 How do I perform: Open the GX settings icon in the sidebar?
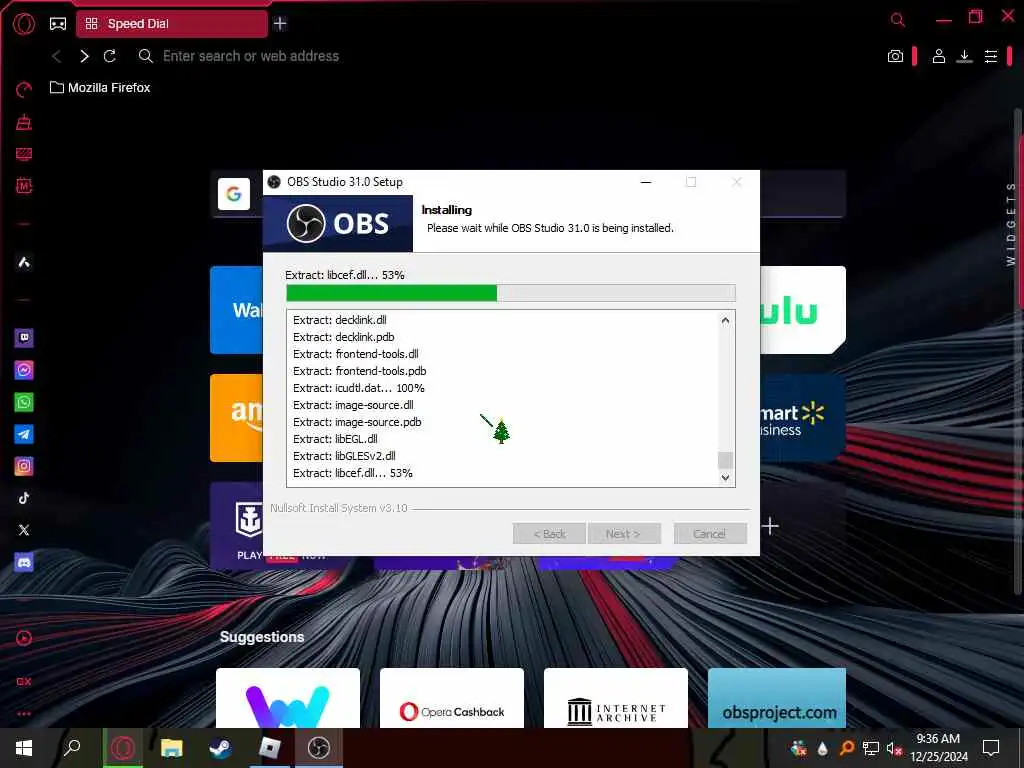(x=24, y=681)
